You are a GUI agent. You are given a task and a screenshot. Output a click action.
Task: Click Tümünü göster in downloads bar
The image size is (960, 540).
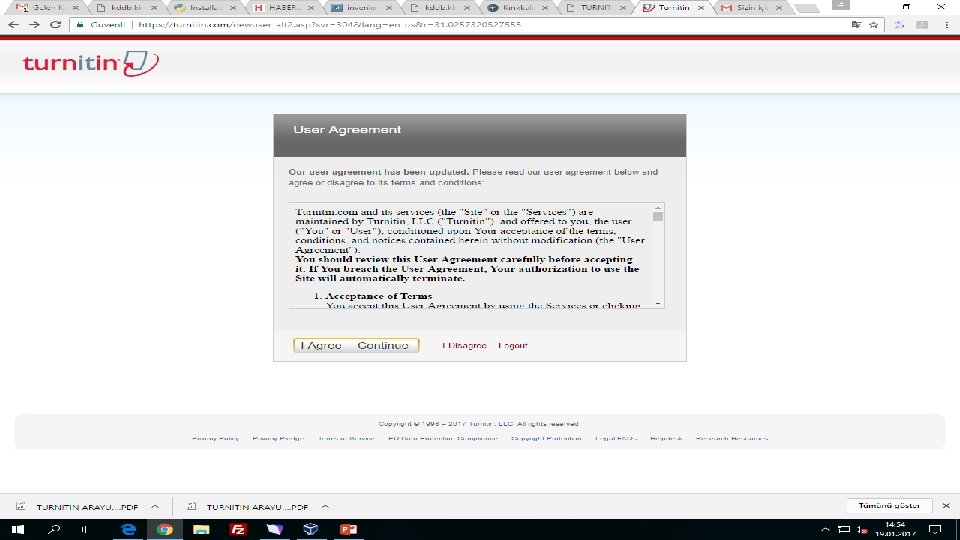pyautogui.click(x=889, y=506)
